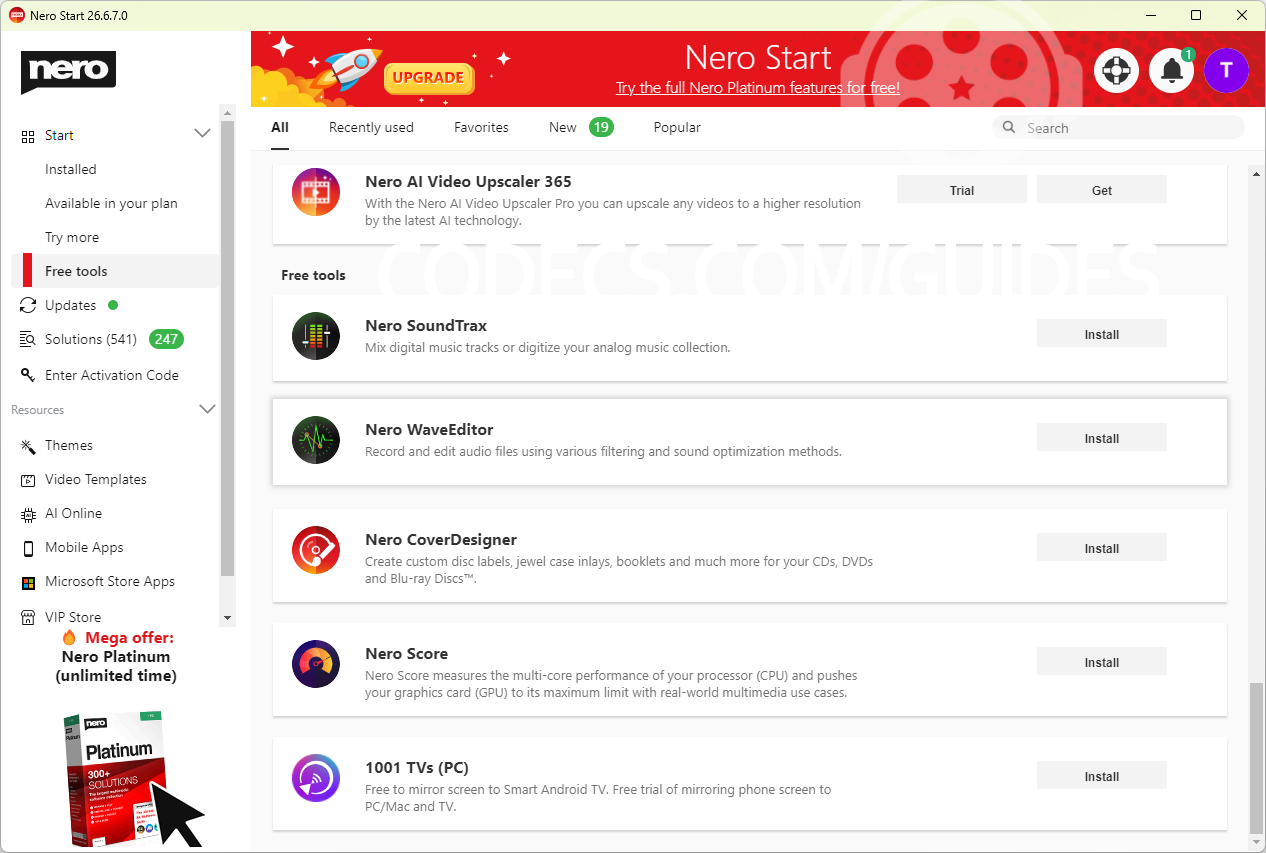Image resolution: width=1266 pixels, height=853 pixels.
Task: Select the 1001 TVs (PC) icon
Action: point(316,778)
